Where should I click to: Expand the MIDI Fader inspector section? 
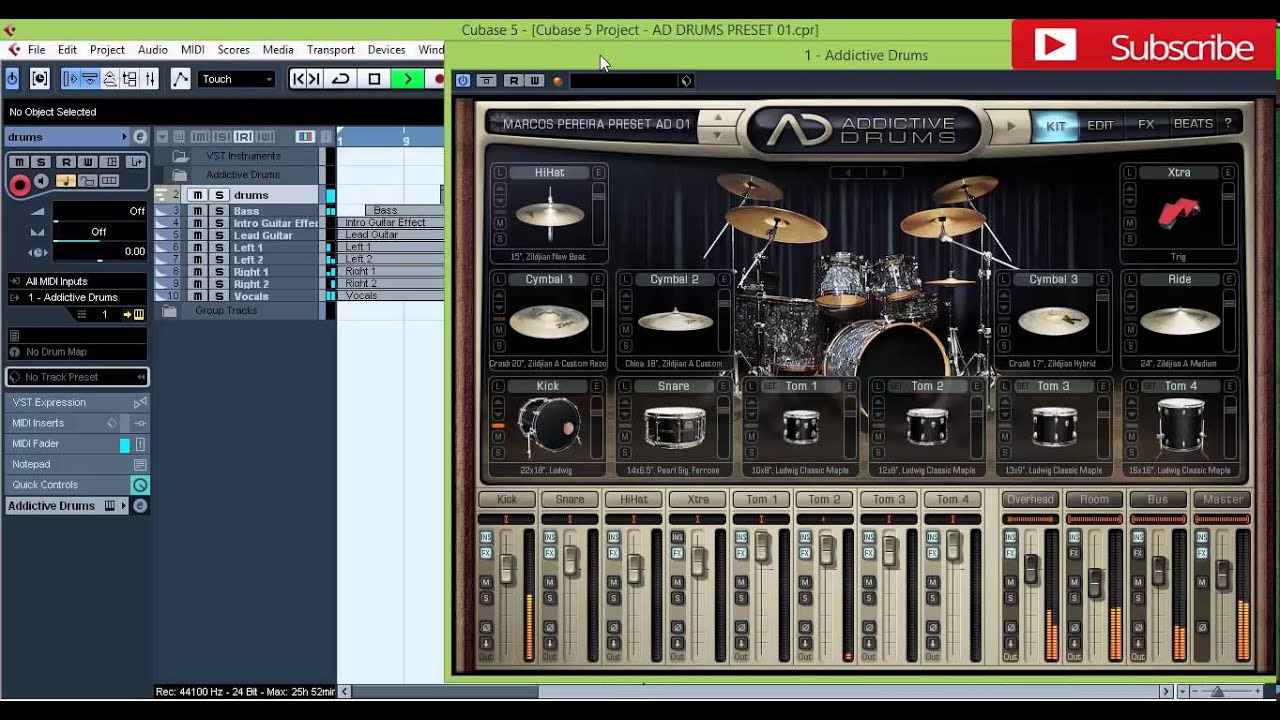(77, 444)
